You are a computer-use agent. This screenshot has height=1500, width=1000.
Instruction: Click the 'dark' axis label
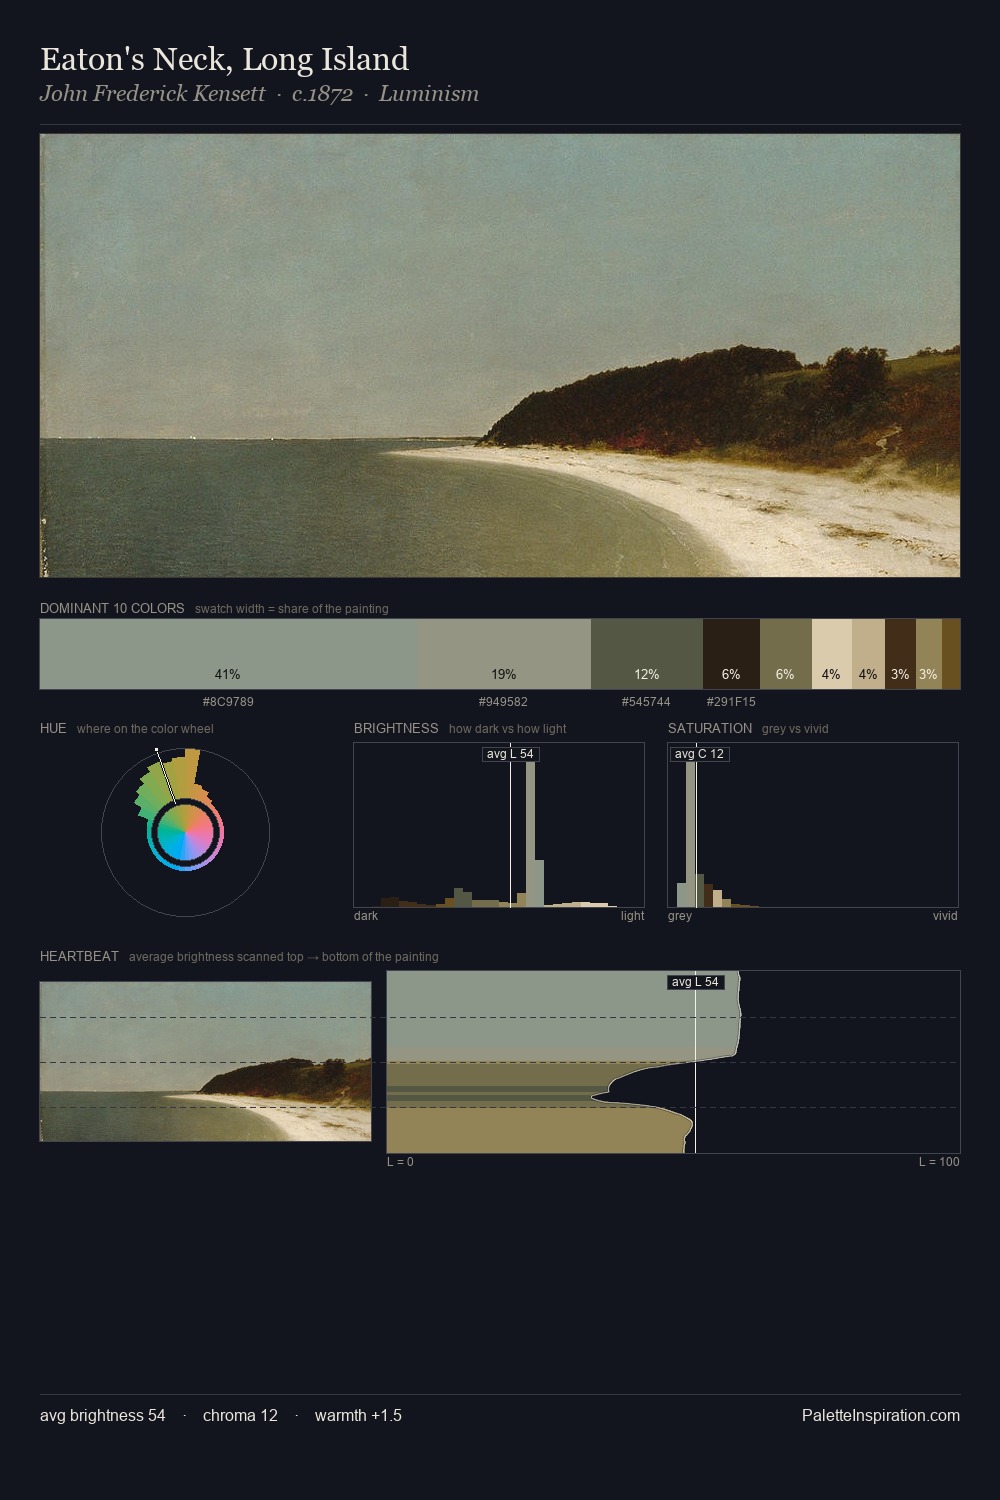click(366, 916)
